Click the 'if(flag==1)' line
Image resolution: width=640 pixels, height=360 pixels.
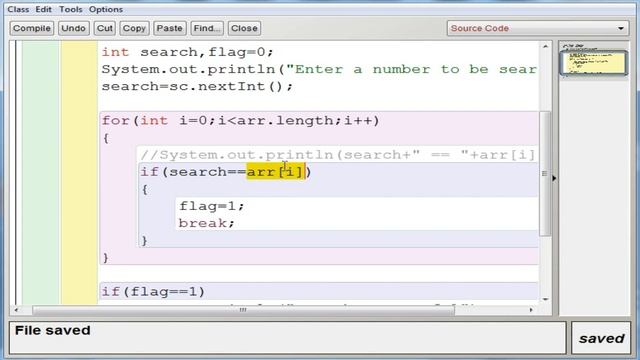click(153, 292)
